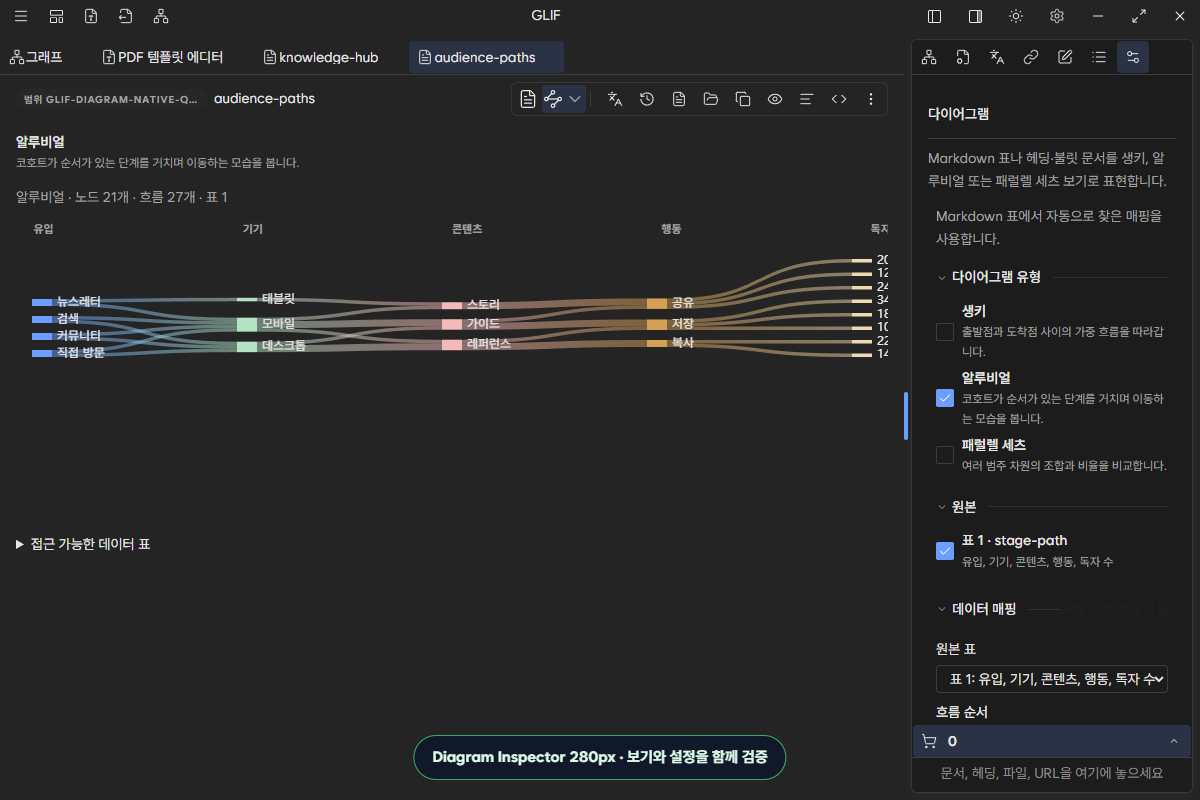The image size is (1200, 800).
Task: Toggle the 표 1 · stage-path source checkbox
Action: point(945,551)
